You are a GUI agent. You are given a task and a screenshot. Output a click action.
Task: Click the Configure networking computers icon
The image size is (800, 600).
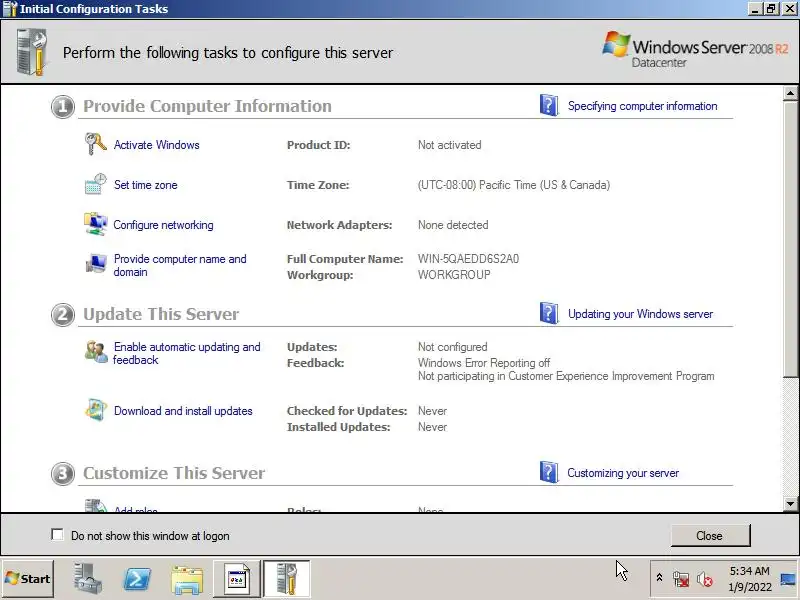point(95,224)
